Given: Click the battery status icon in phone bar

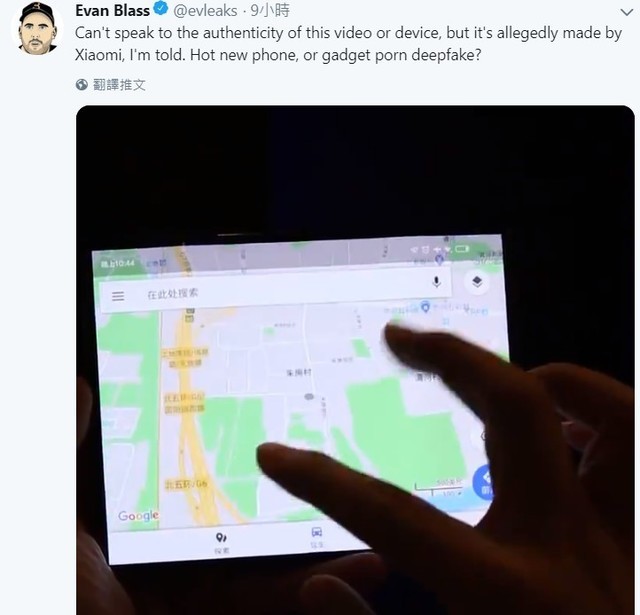Looking at the screenshot, I should tap(462, 248).
